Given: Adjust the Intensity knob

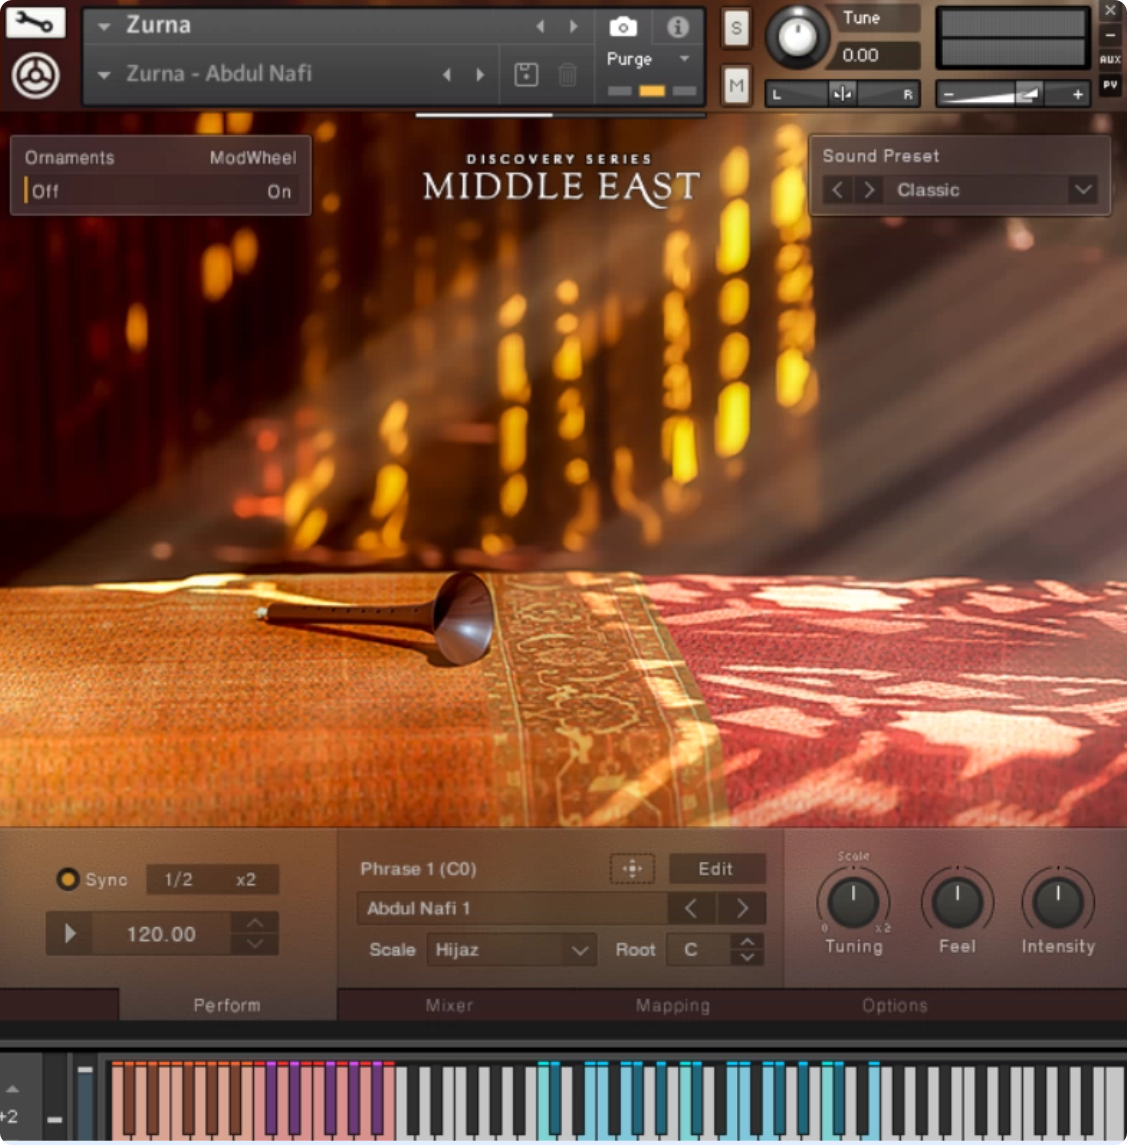Looking at the screenshot, I should coord(1058,902).
